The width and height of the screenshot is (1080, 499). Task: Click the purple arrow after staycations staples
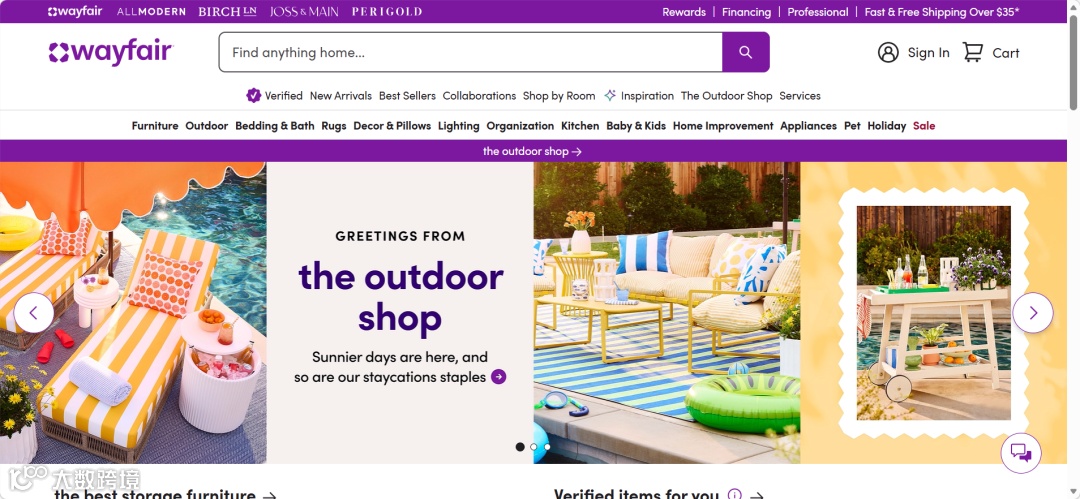(x=499, y=377)
